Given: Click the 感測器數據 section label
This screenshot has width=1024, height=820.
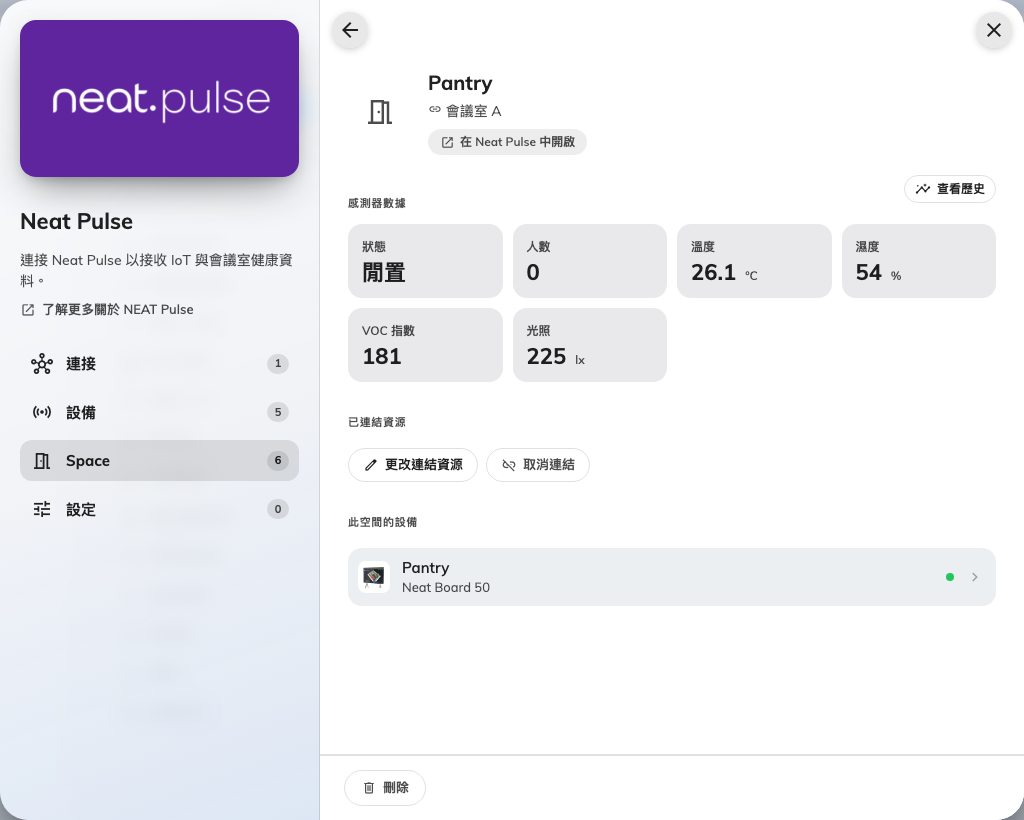Looking at the screenshot, I should [x=377, y=203].
